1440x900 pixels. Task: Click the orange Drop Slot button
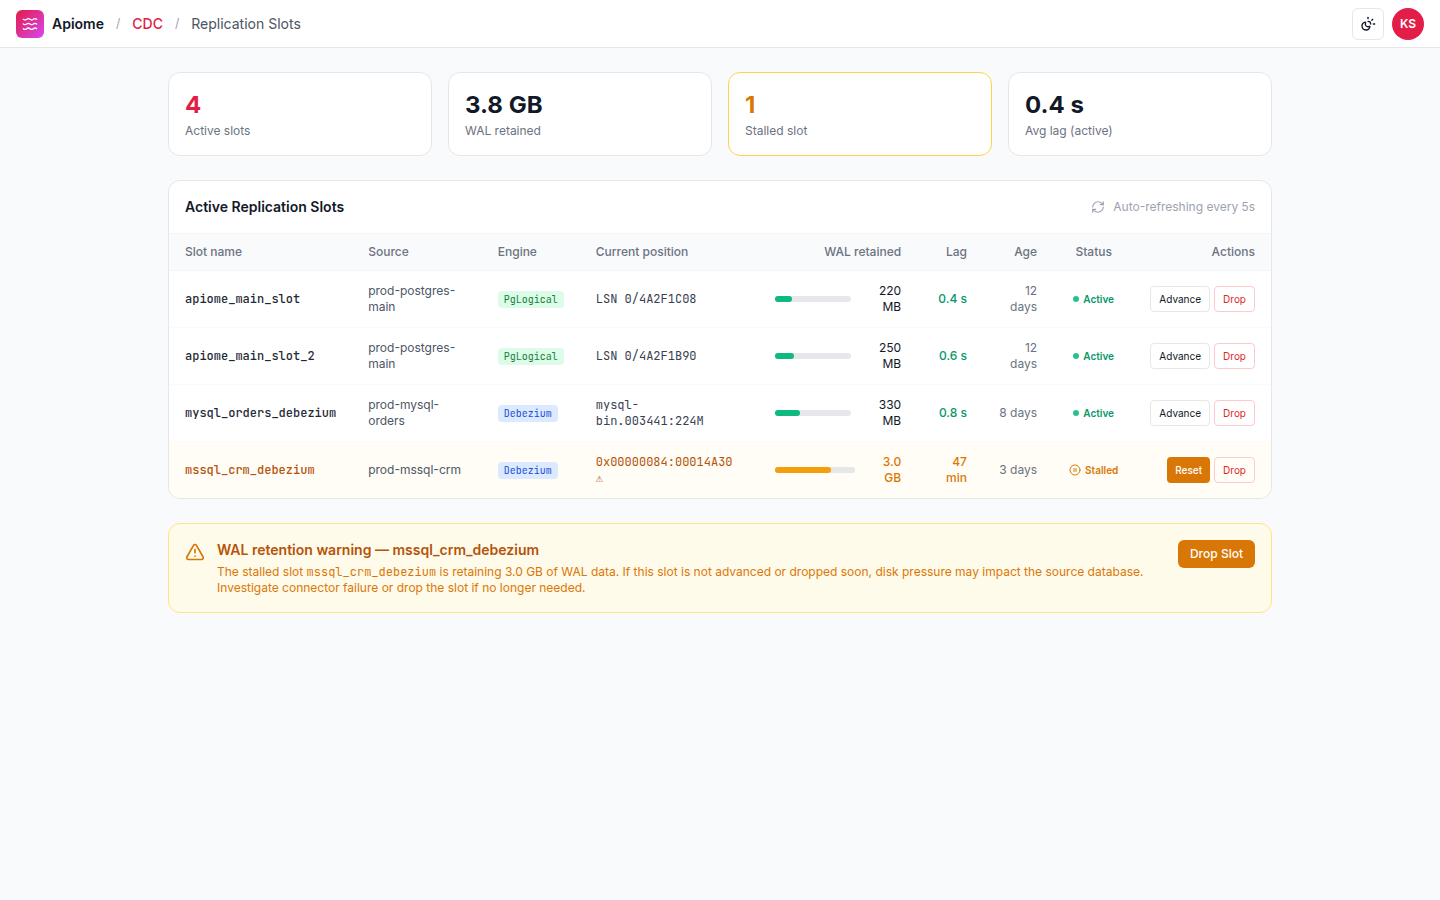[1216, 554]
